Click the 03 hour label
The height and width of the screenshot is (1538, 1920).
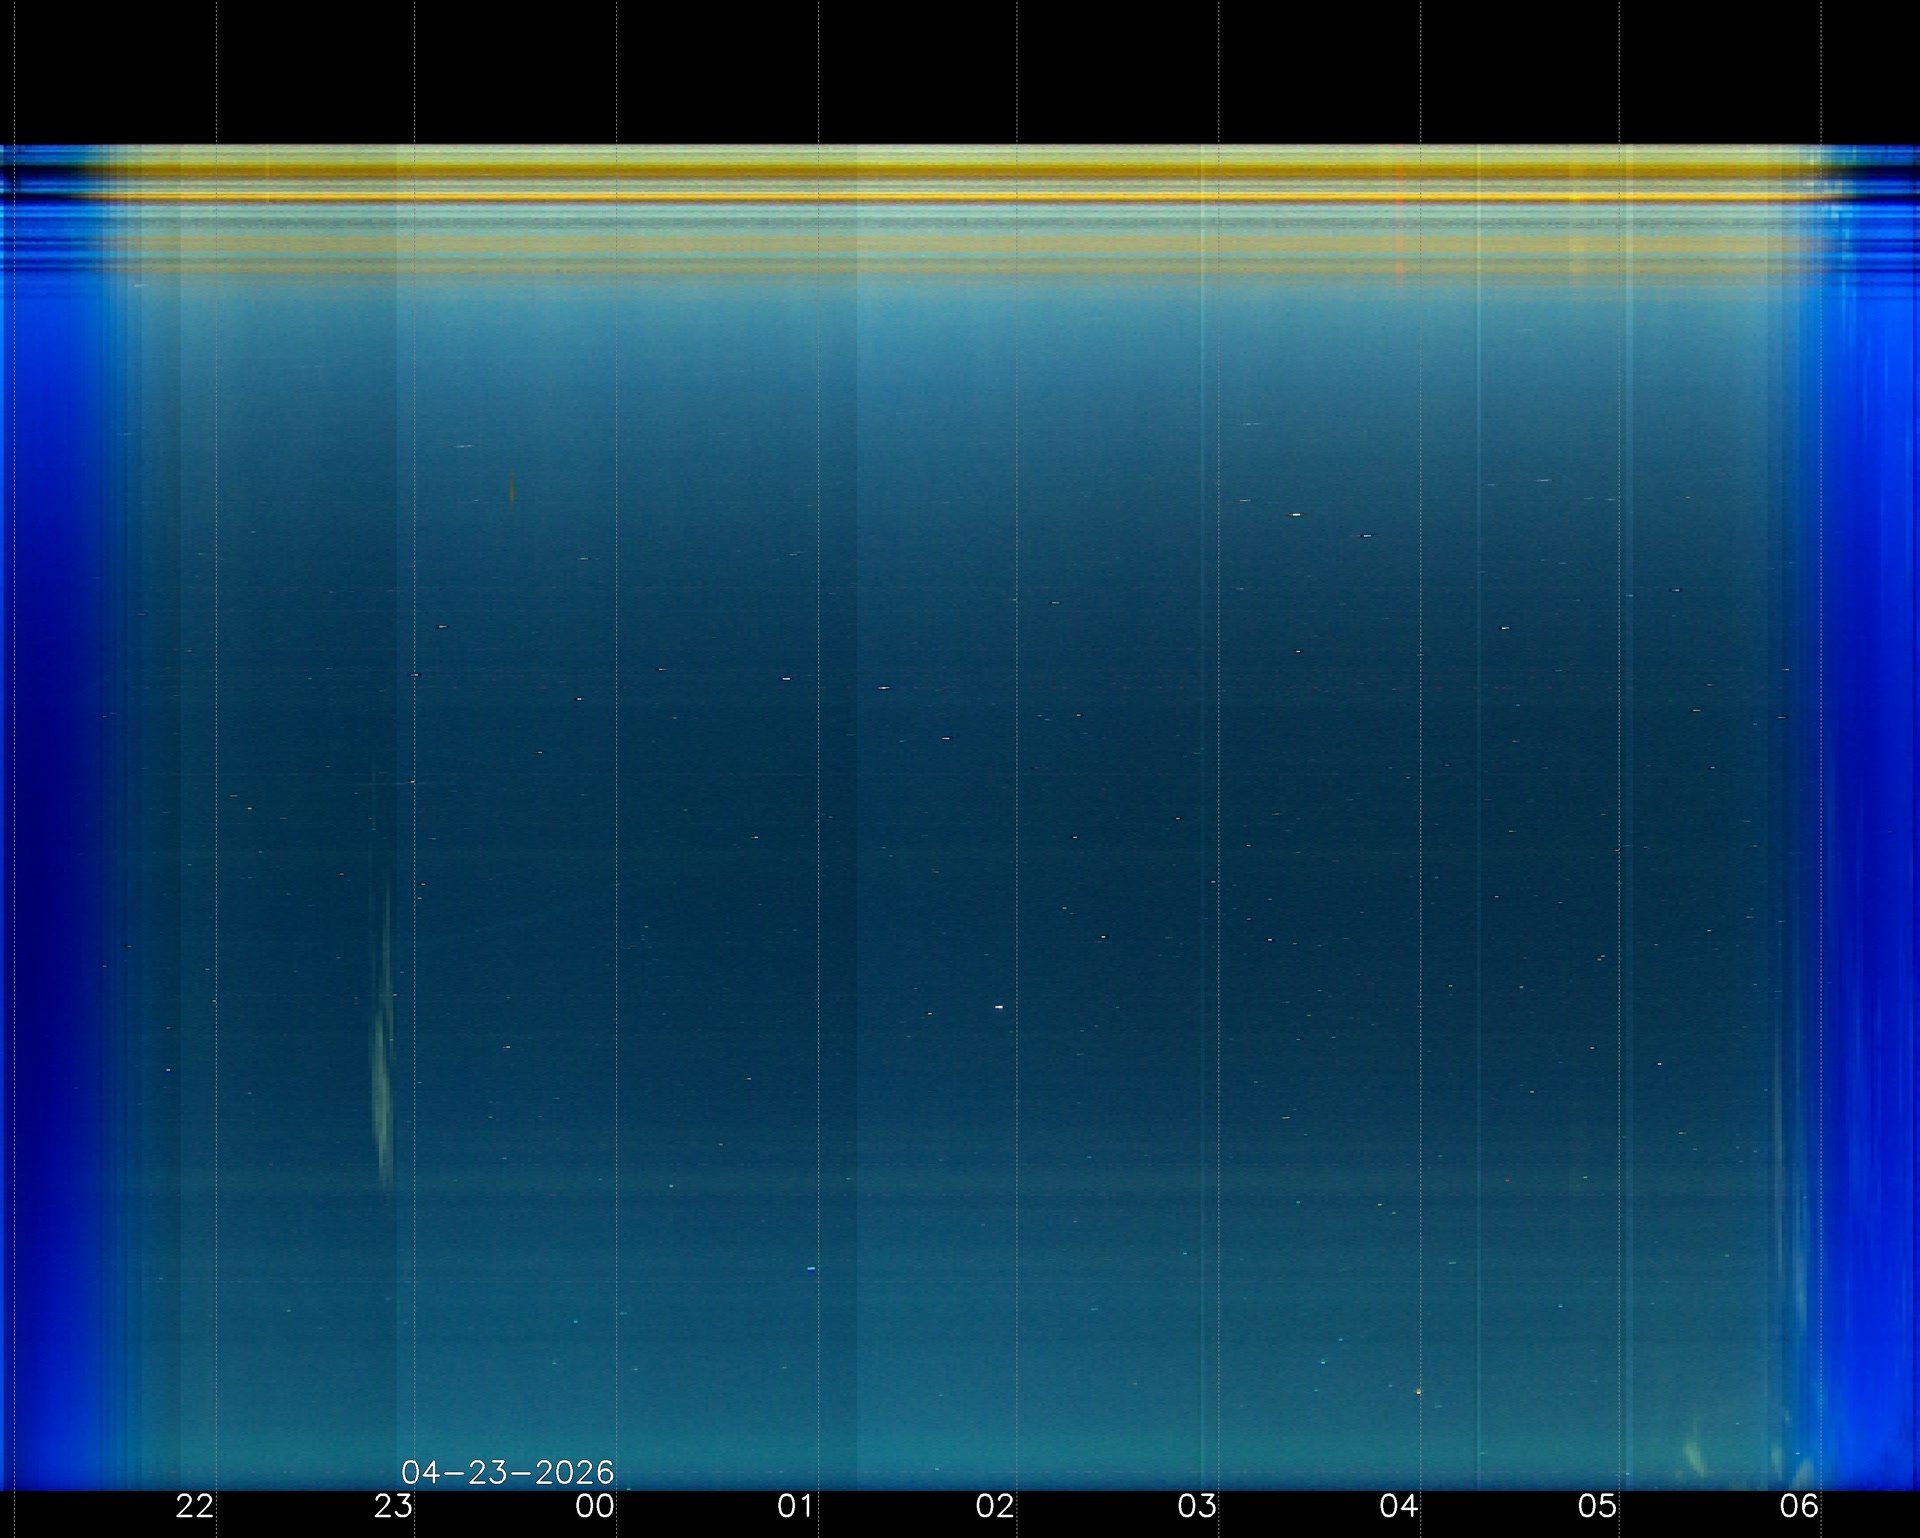tap(1197, 1505)
